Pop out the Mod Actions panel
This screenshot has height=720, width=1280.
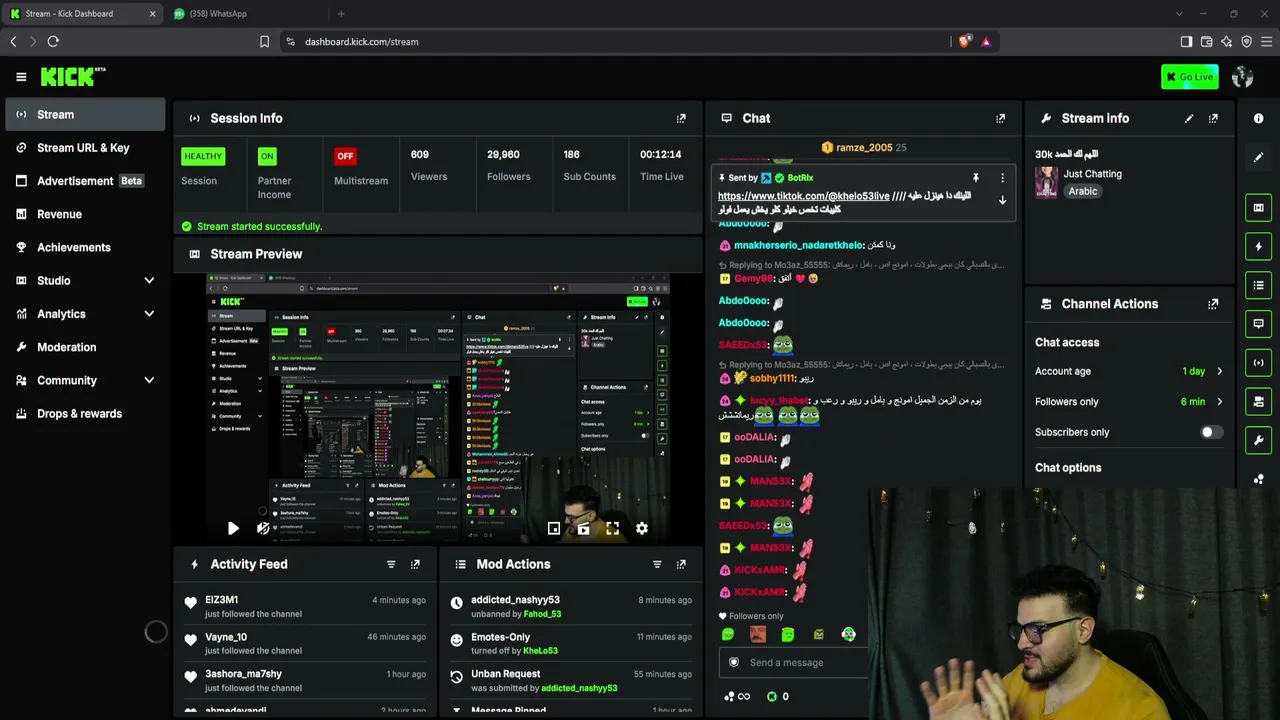681,564
